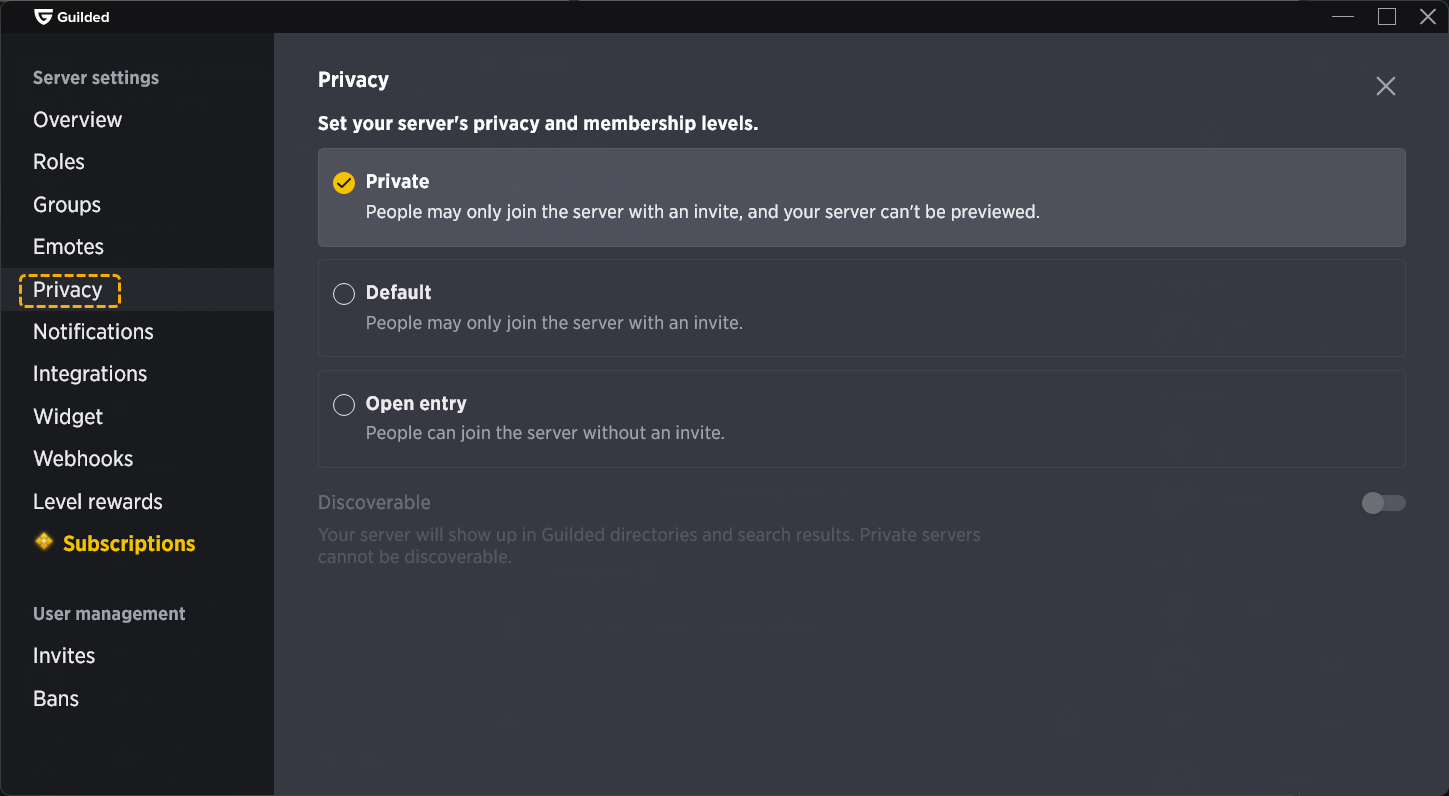Open the Integrations page

click(x=90, y=374)
